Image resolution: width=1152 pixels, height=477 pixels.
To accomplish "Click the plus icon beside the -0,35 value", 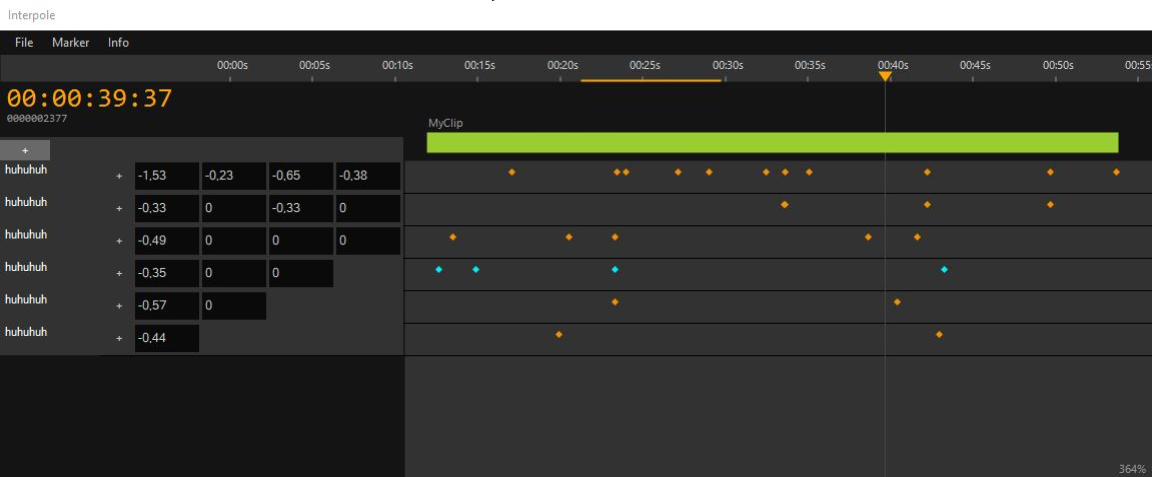I will 119,274.
